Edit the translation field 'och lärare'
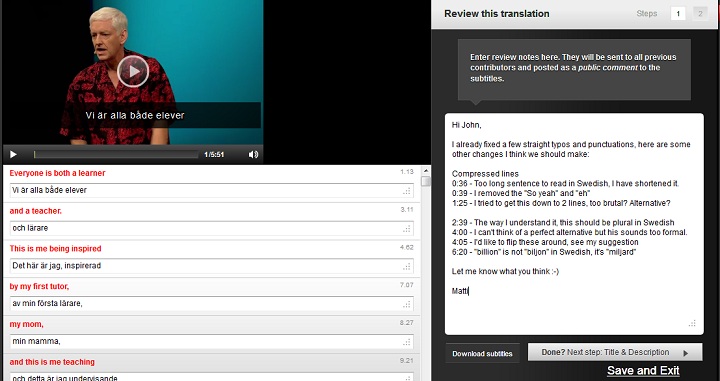Viewport: 720px width, 381px height. [211, 228]
